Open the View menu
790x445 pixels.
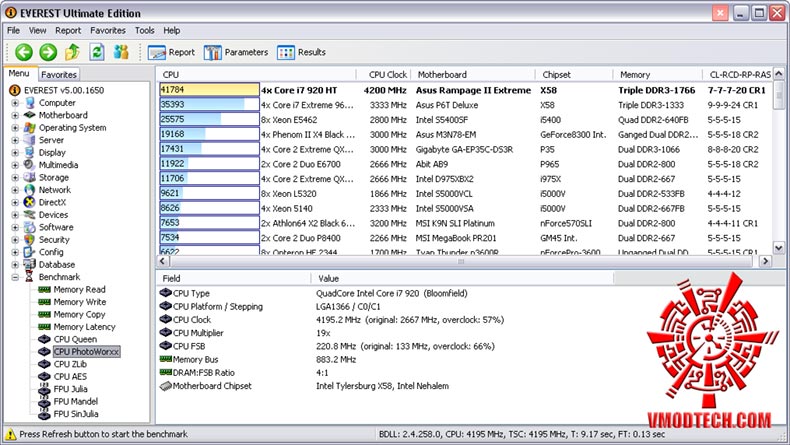(37, 30)
